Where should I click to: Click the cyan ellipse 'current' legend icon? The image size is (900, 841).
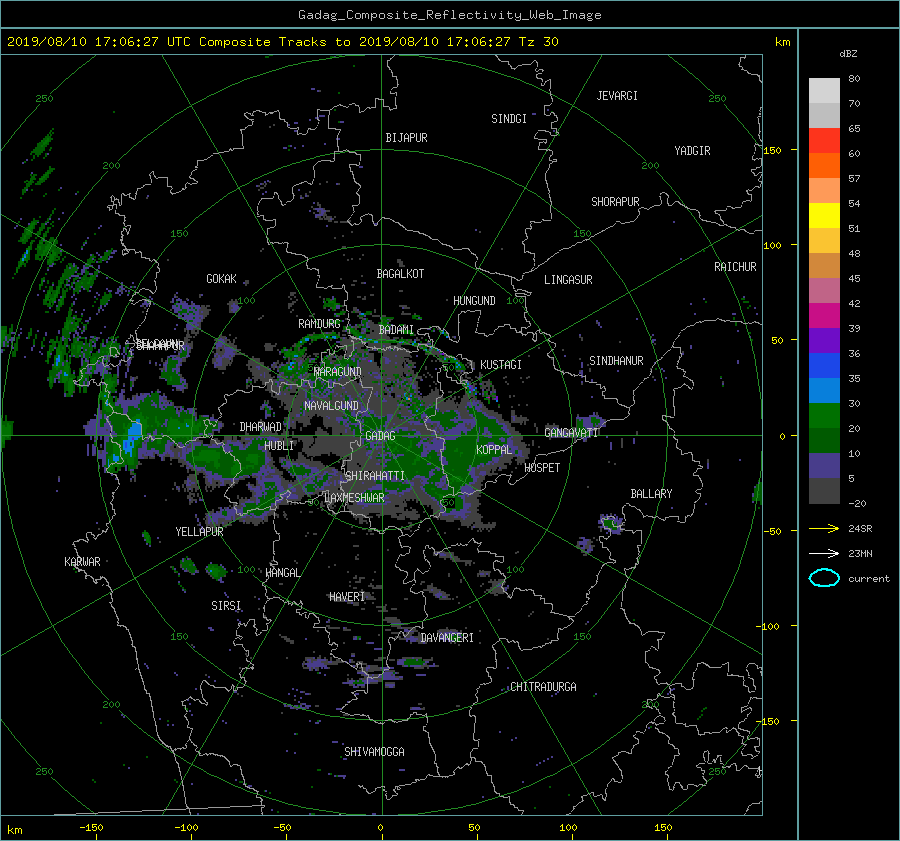point(824,578)
